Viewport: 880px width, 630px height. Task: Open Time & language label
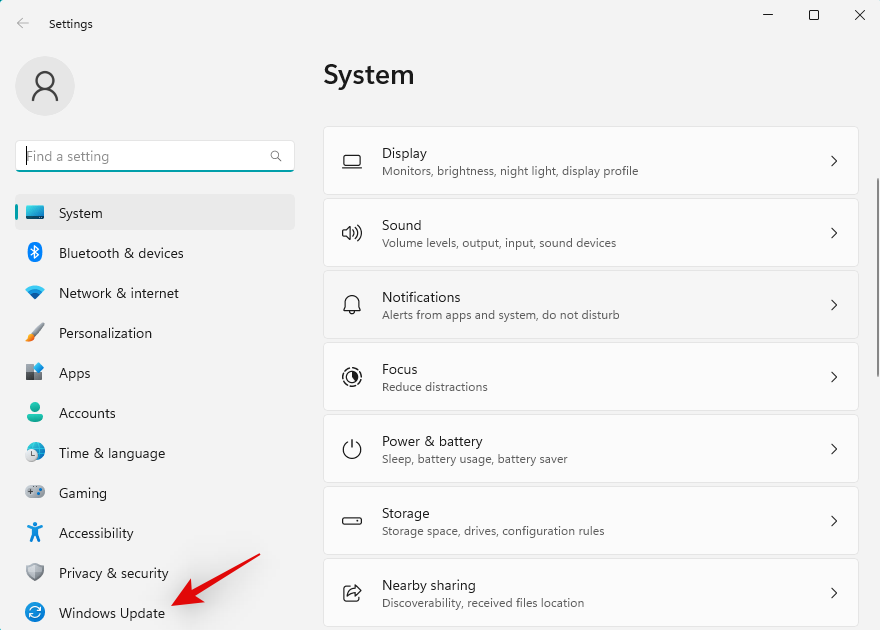(112, 453)
